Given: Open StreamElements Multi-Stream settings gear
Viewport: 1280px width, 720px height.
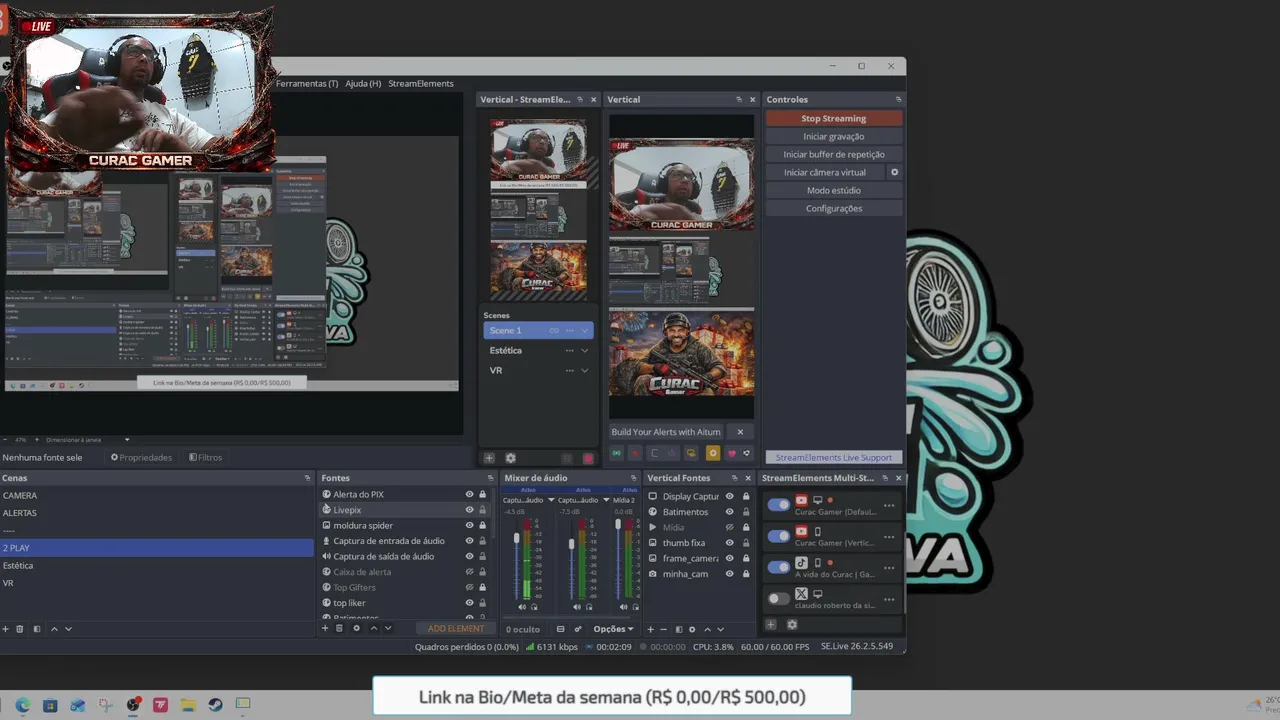Looking at the screenshot, I should [x=792, y=625].
